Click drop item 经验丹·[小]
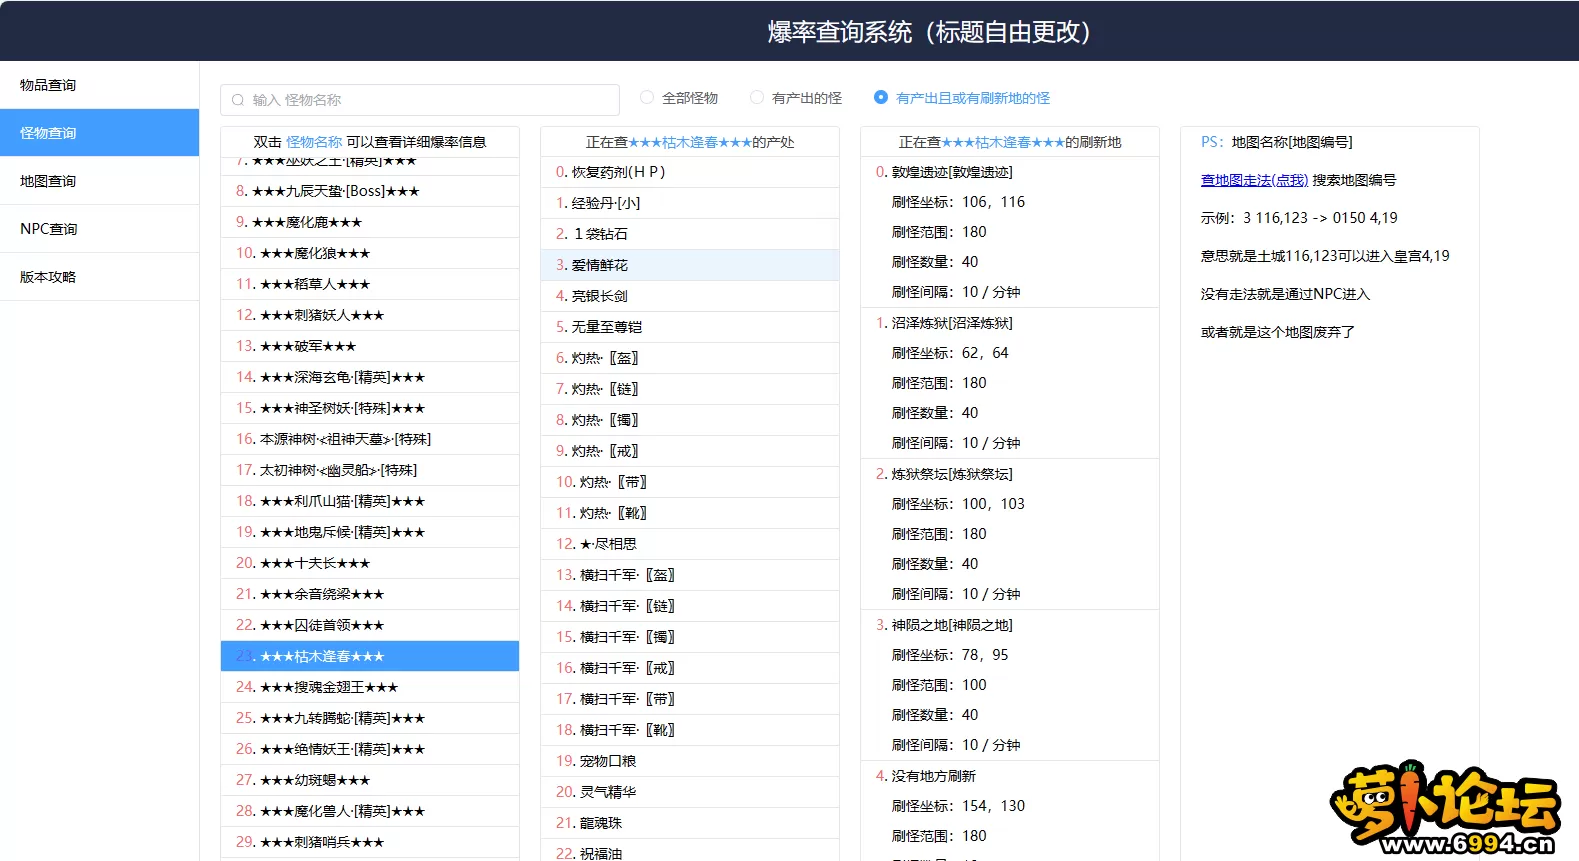Viewport: 1579px width, 861px height. tap(690, 203)
